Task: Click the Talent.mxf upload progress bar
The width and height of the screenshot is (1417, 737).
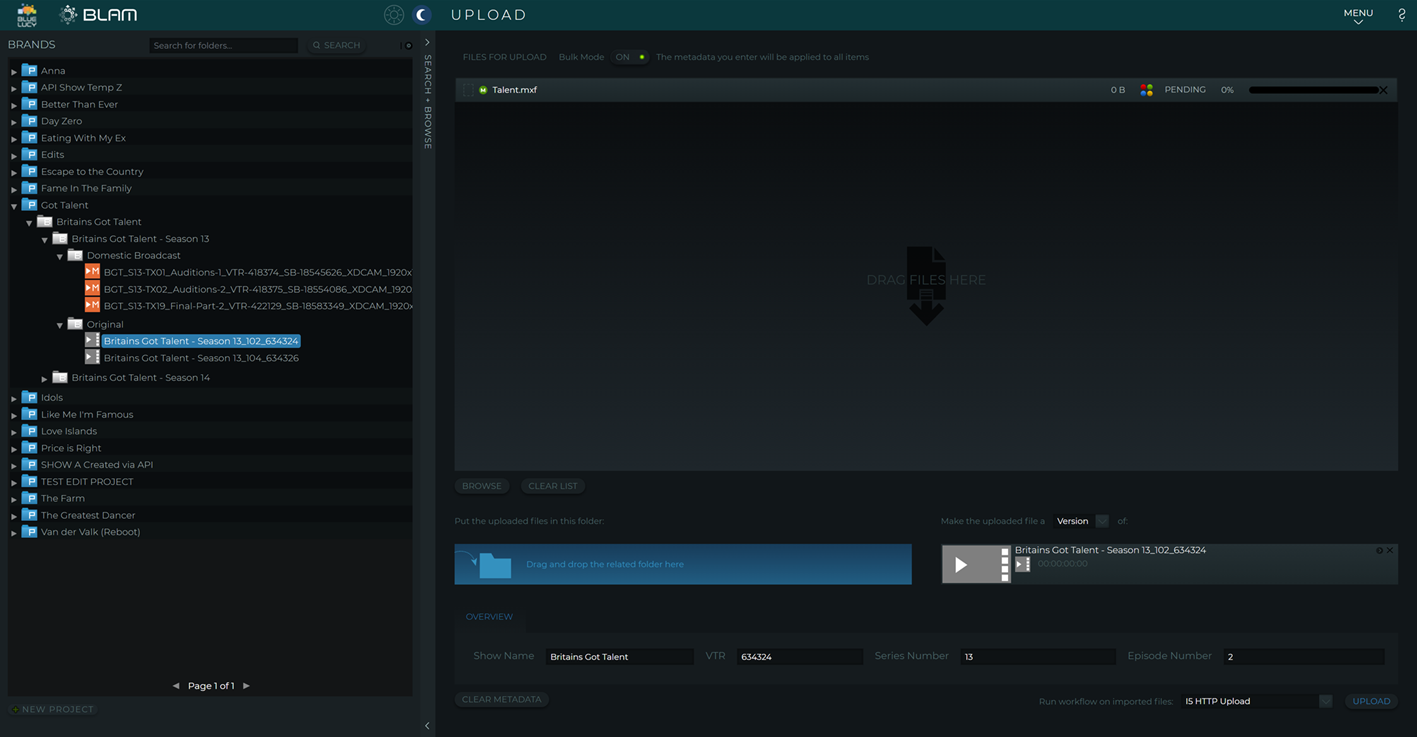Action: tap(1312, 90)
